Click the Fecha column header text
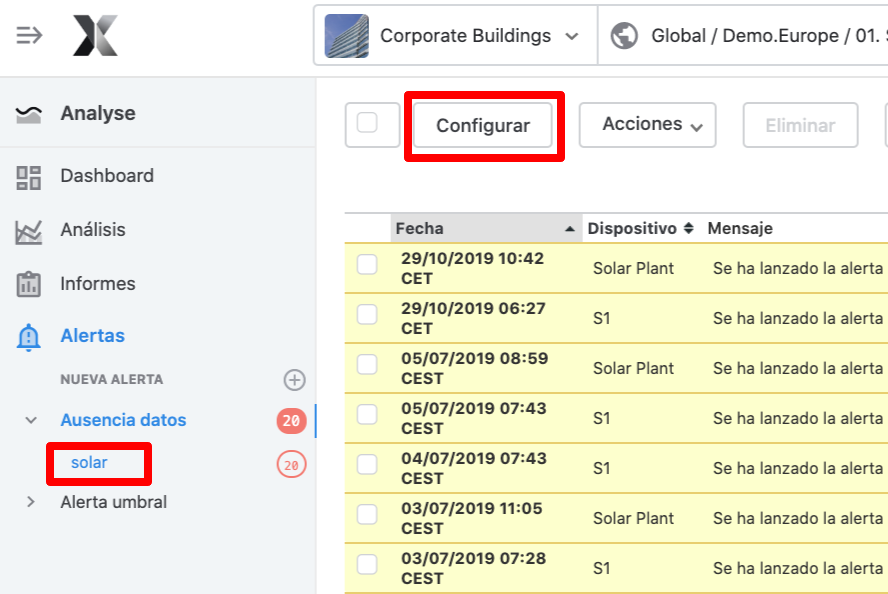Viewport: 888px width, 594px height. (420, 228)
